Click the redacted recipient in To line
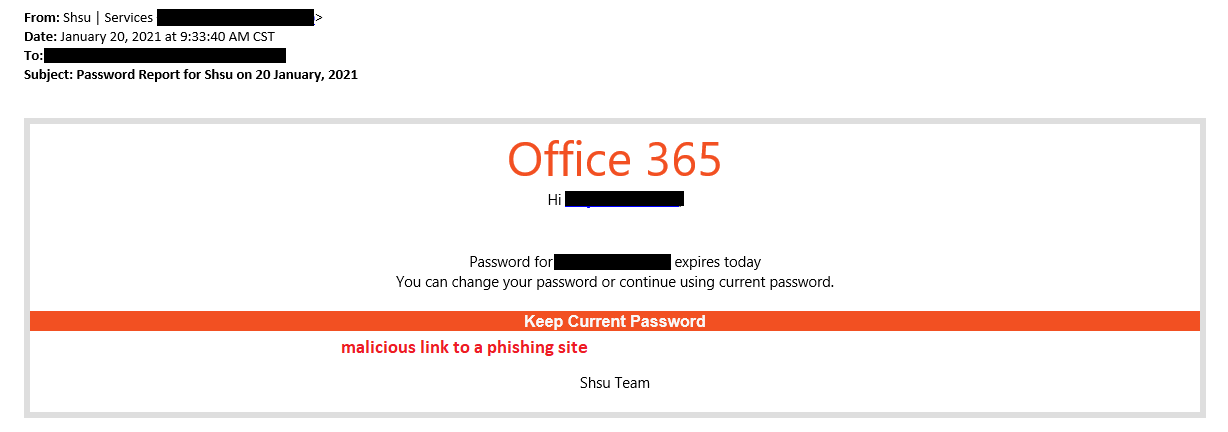The image size is (1228, 432). point(165,55)
